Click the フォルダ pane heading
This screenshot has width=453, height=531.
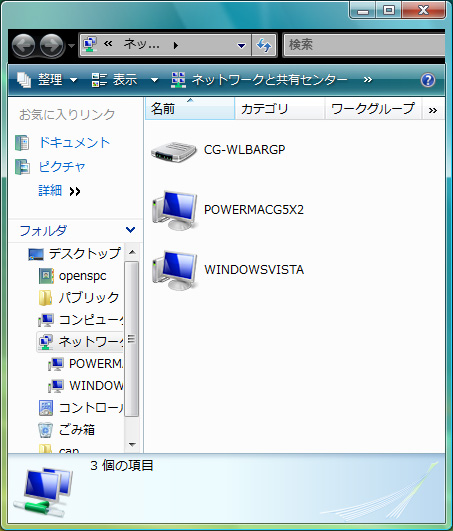coord(43,231)
